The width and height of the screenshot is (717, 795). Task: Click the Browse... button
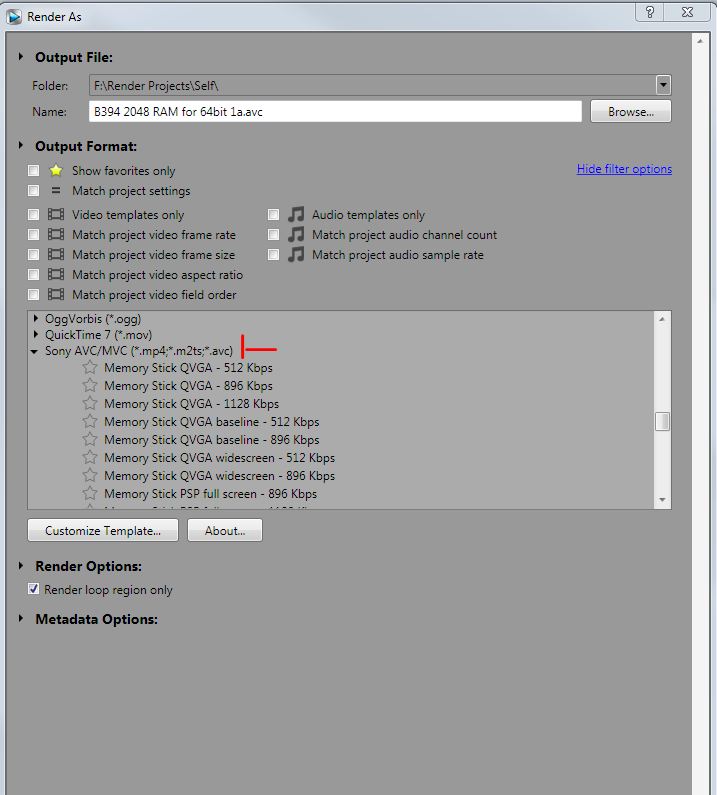[x=630, y=112]
